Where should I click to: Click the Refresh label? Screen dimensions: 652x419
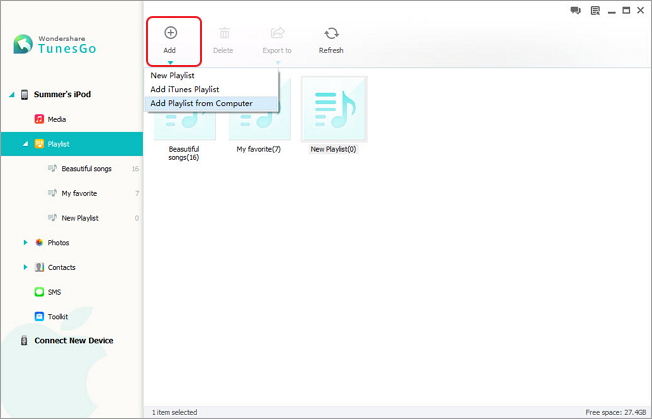pos(331,50)
